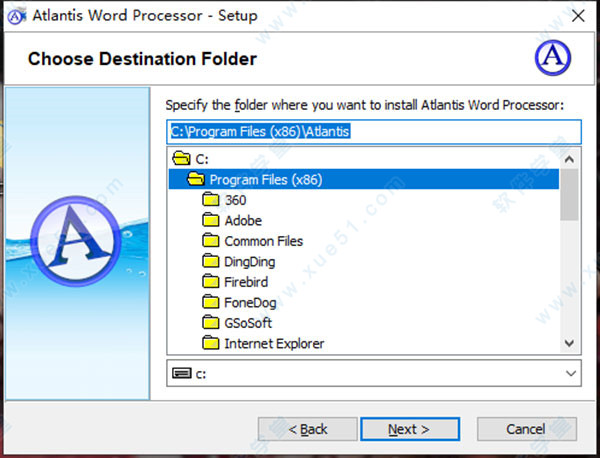Click the folder icon next to Common Files

(210, 241)
